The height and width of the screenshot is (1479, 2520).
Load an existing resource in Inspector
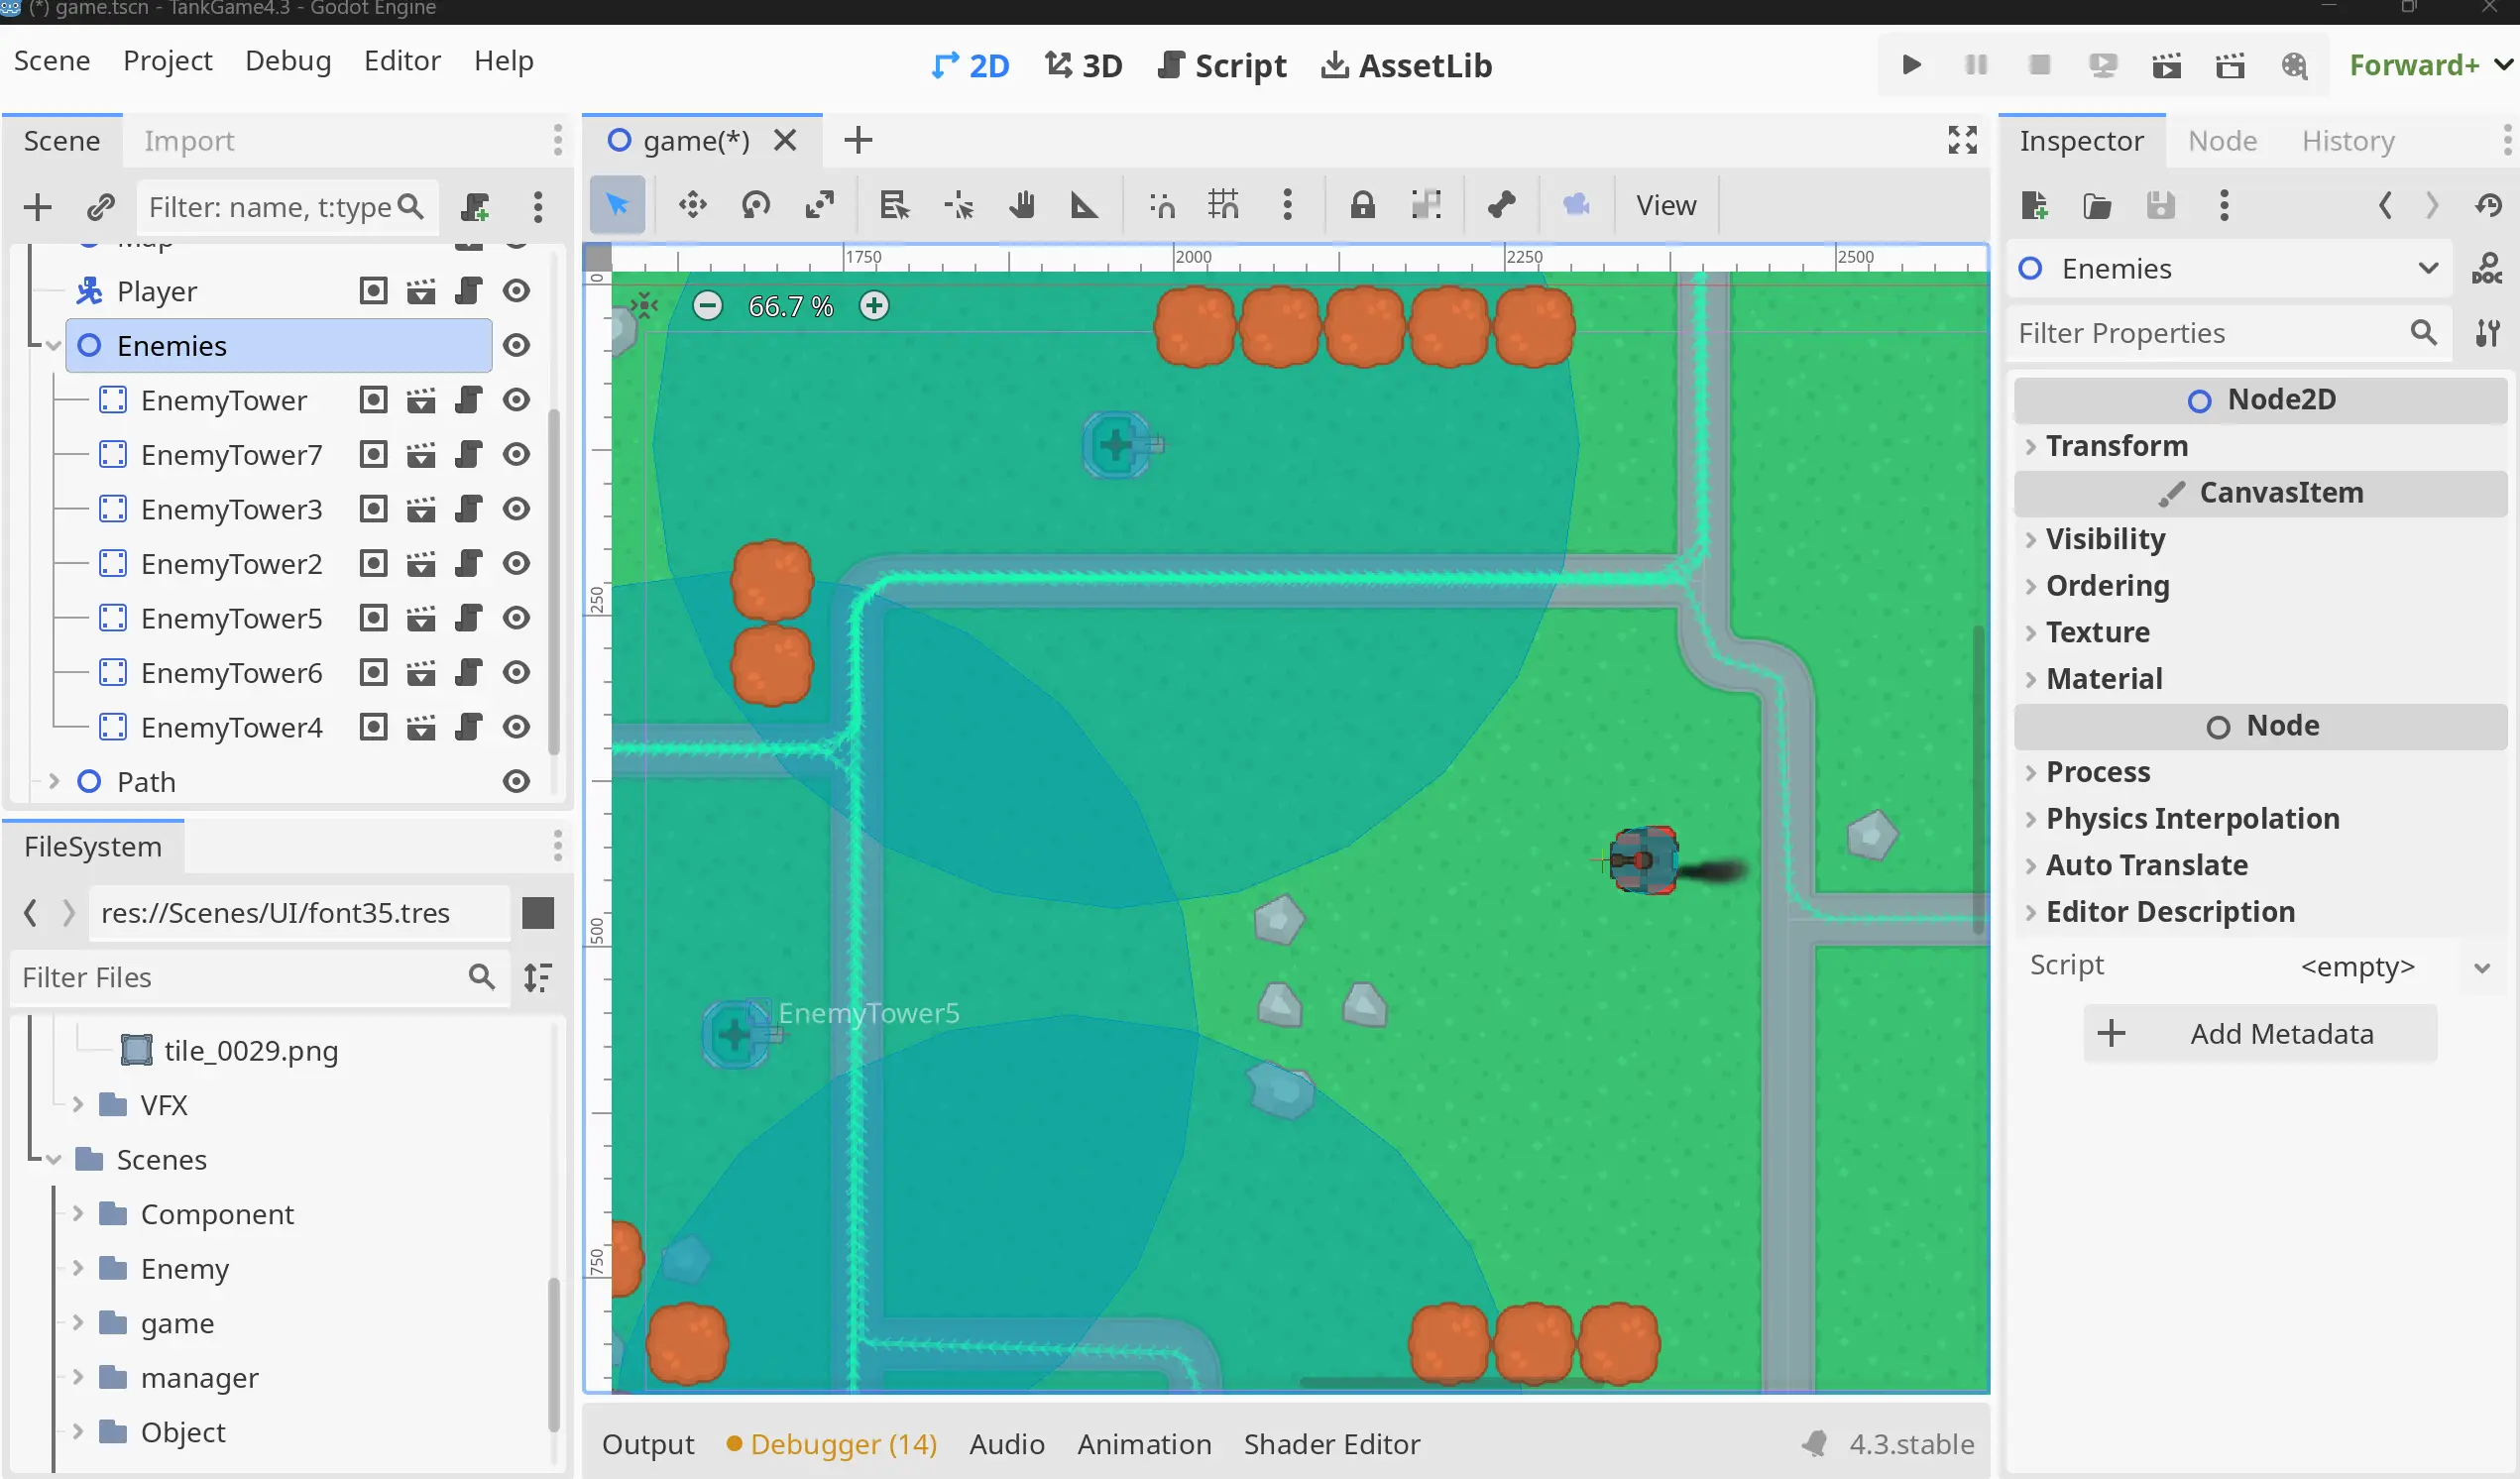(2097, 205)
